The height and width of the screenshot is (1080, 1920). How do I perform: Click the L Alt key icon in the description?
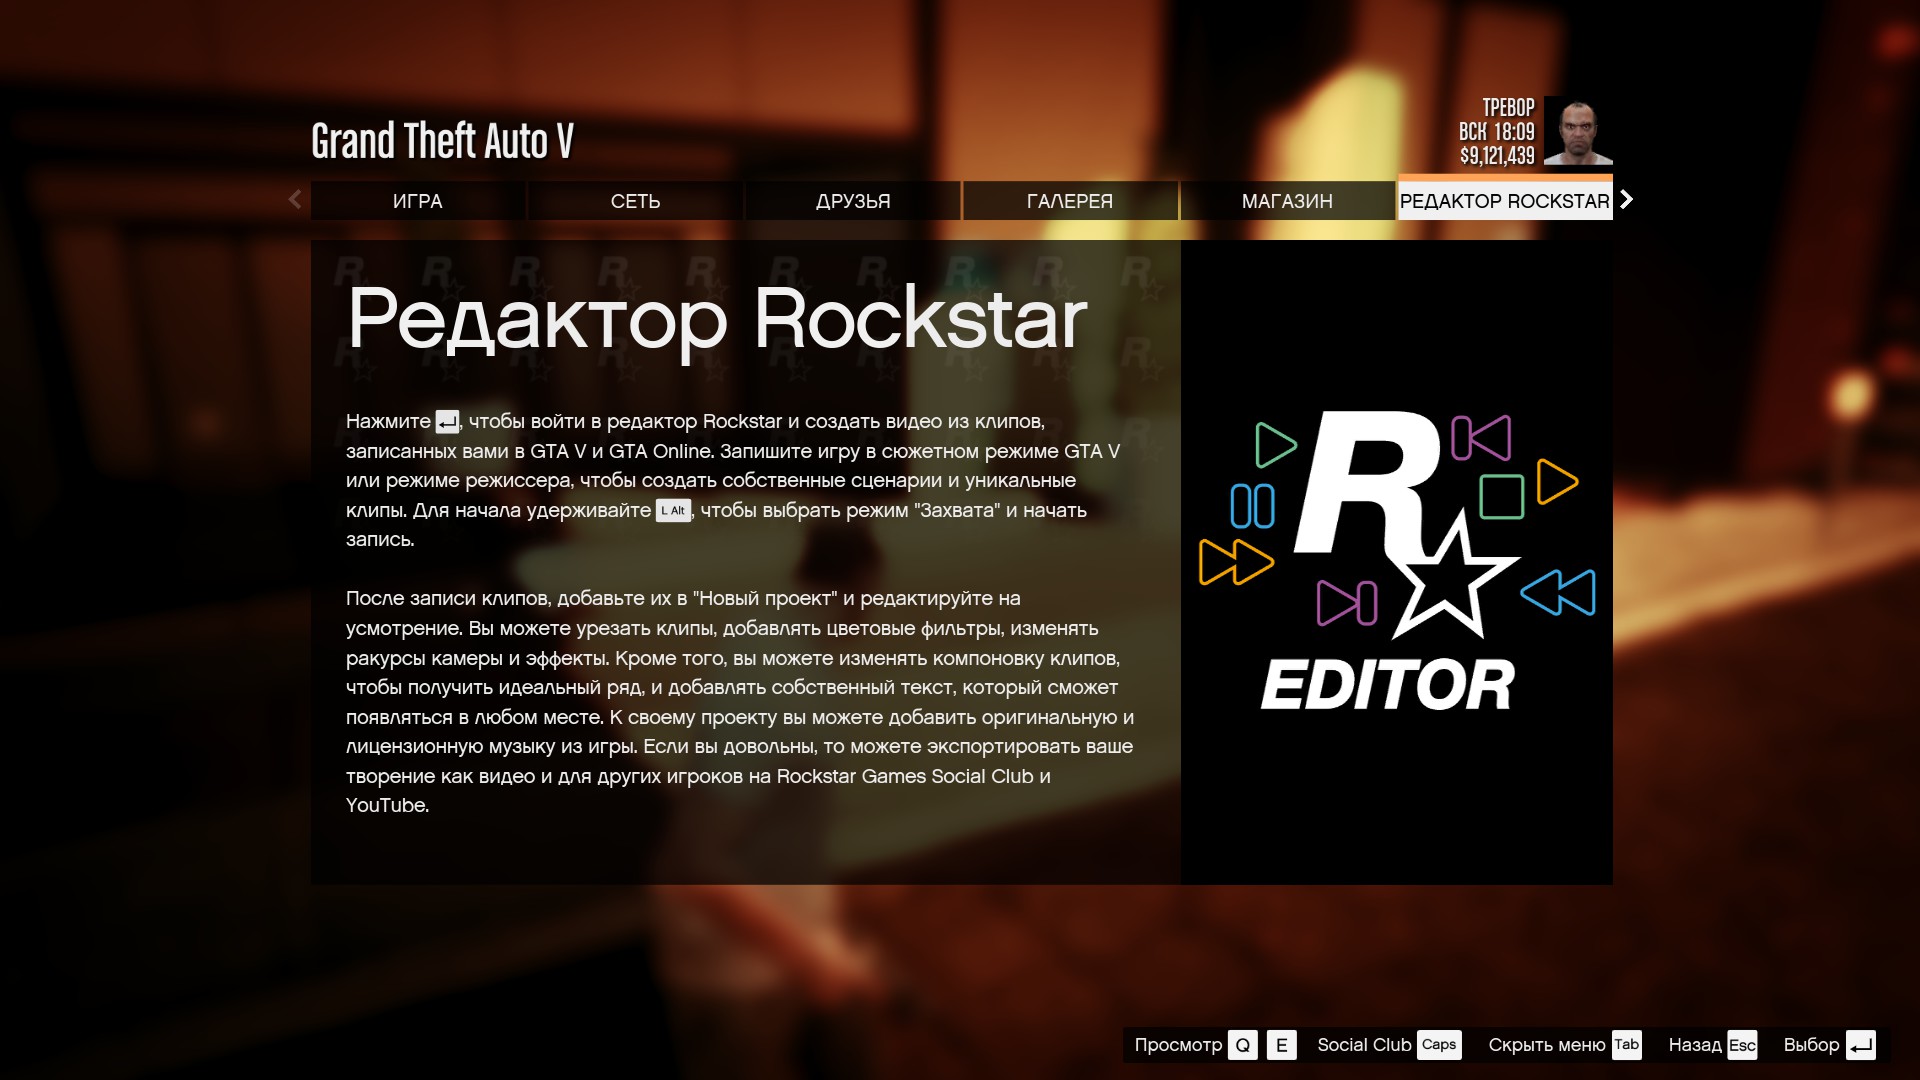click(673, 511)
